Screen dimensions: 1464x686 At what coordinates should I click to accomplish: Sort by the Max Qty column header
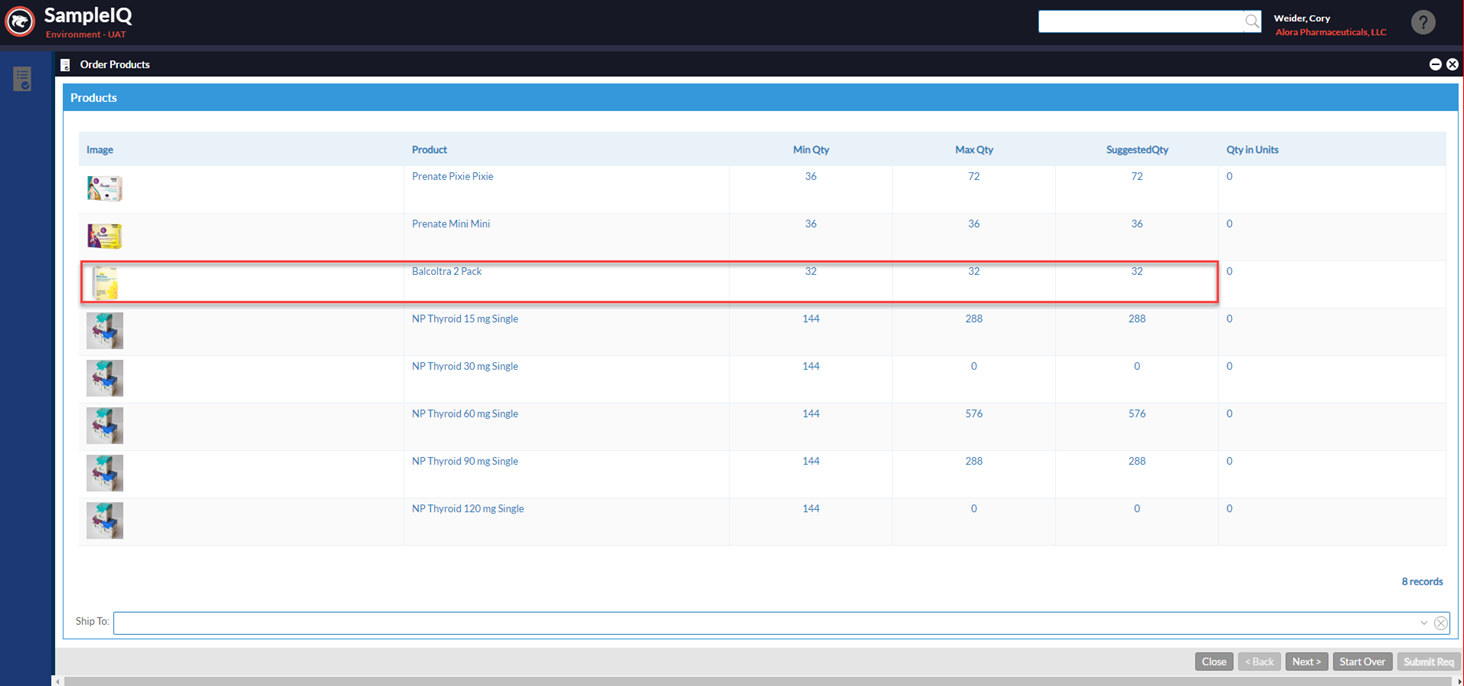(974, 150)
